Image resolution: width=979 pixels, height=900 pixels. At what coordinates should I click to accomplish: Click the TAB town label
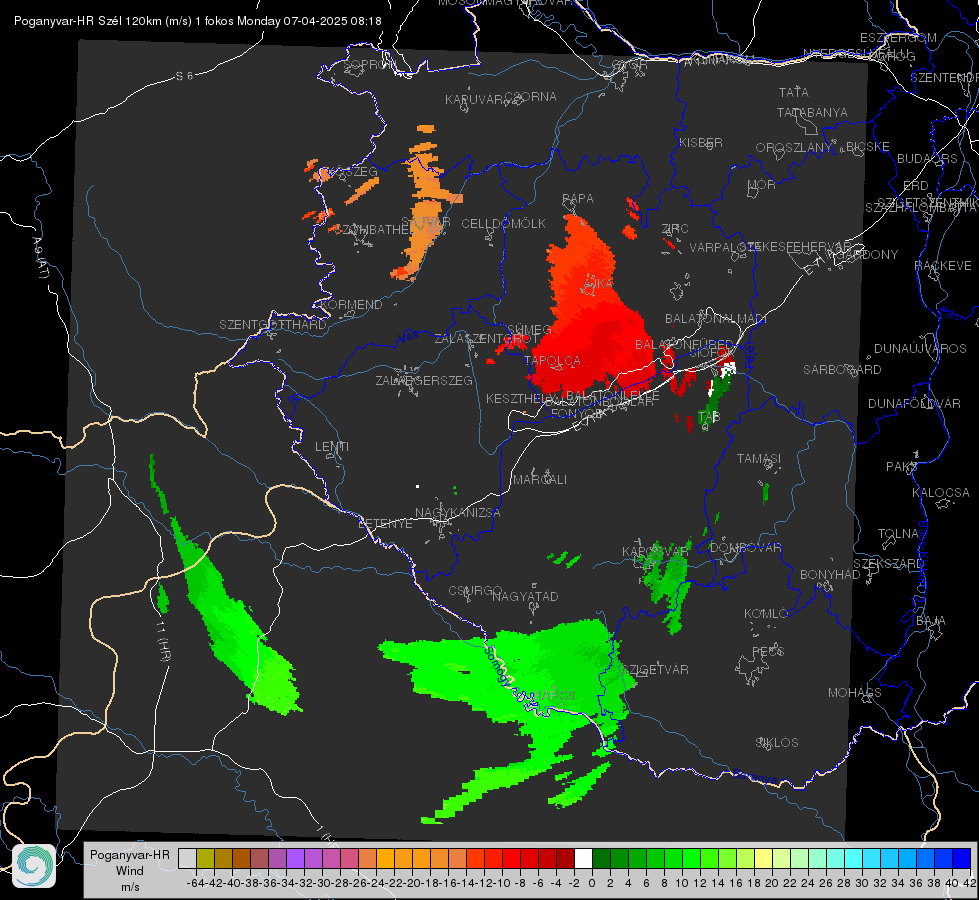click(x=709, y=417)
